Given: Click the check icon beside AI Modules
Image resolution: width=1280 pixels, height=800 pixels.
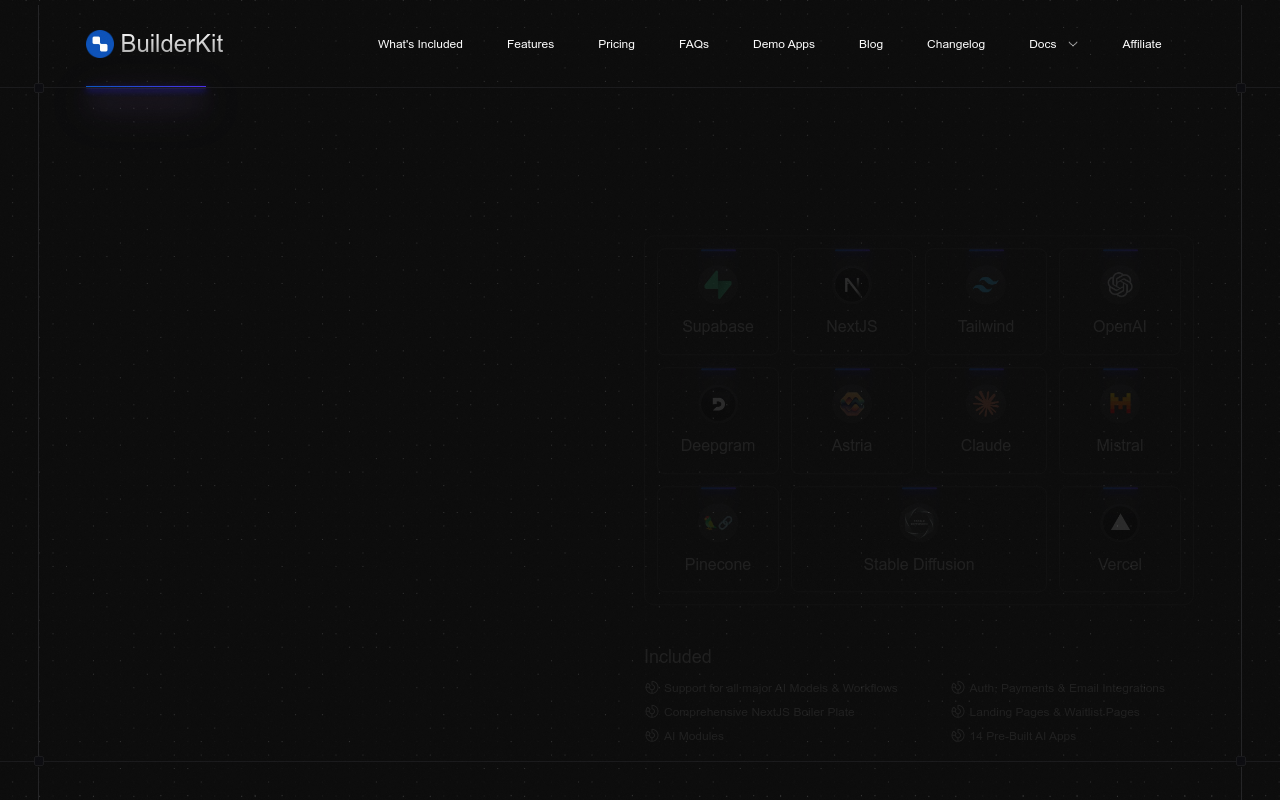Looking at the screenshot, I should [x=652, y=736].
